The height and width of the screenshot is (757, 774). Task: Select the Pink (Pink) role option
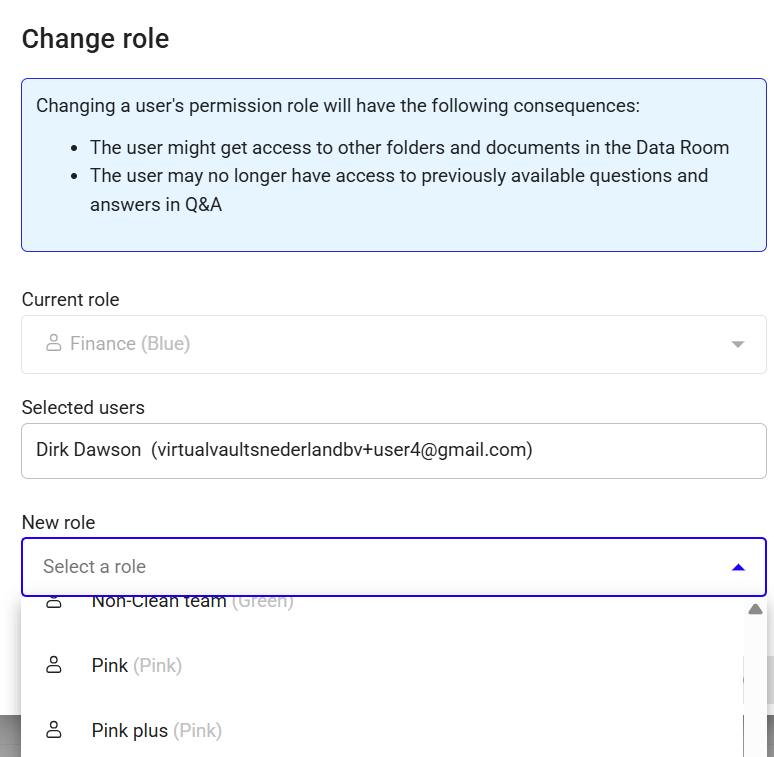(382, 665)
